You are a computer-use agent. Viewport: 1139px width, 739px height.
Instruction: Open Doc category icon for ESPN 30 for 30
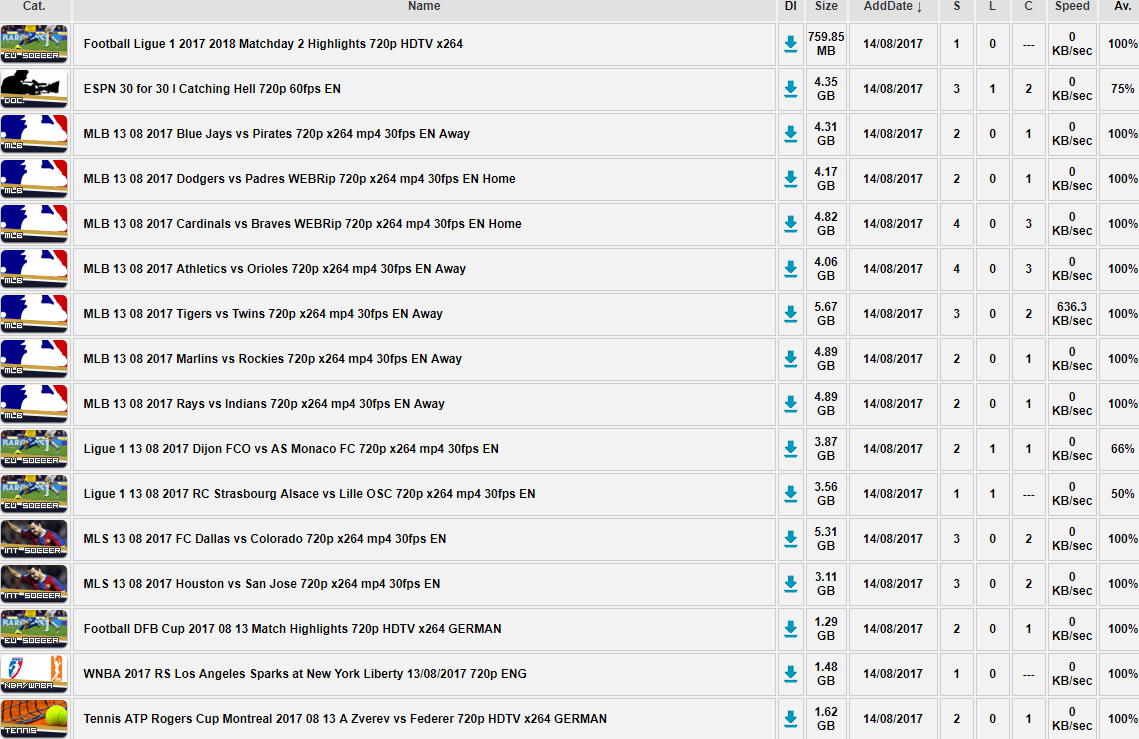(x=34, y=89)
